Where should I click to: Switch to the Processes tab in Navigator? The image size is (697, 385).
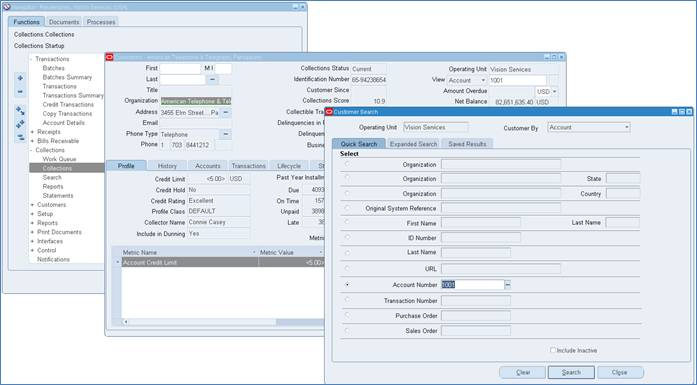tap(101, 22)
